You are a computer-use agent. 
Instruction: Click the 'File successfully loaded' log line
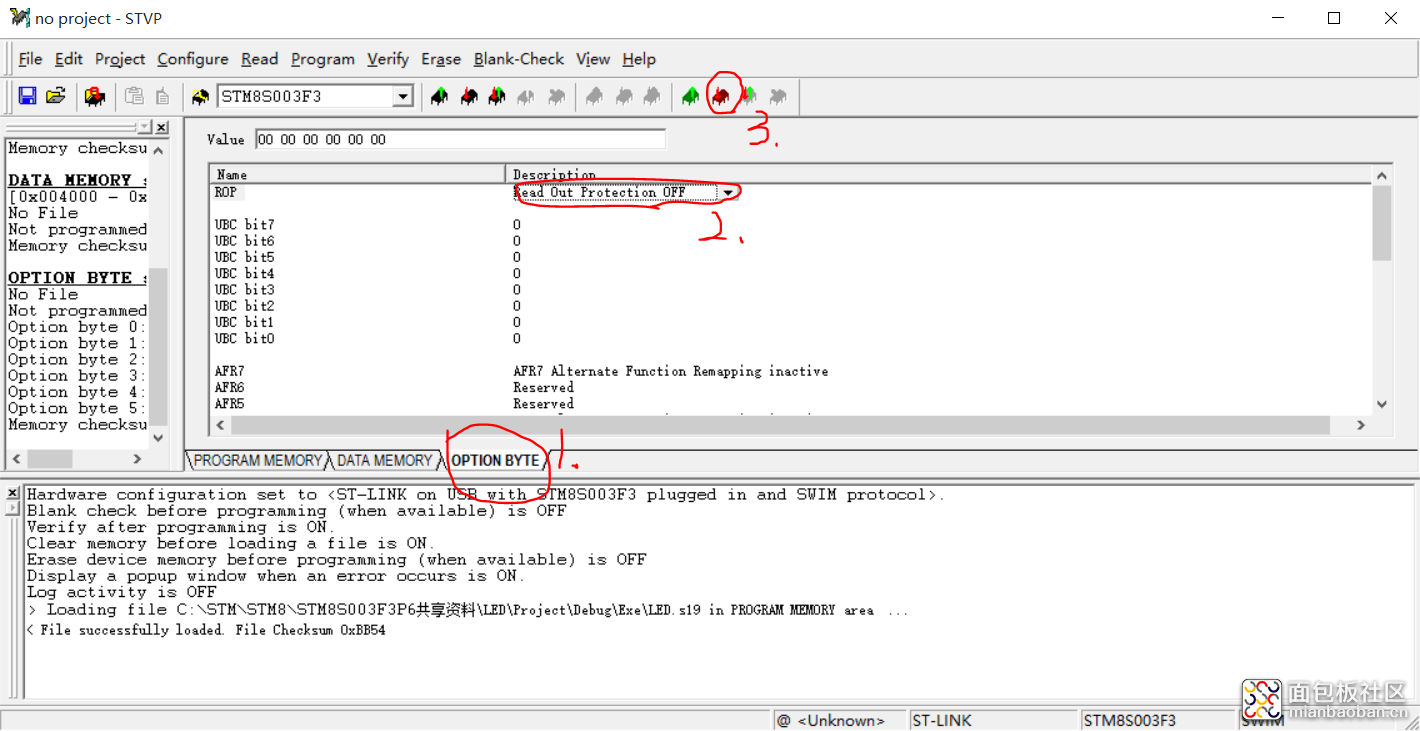[x=206, y=630]
